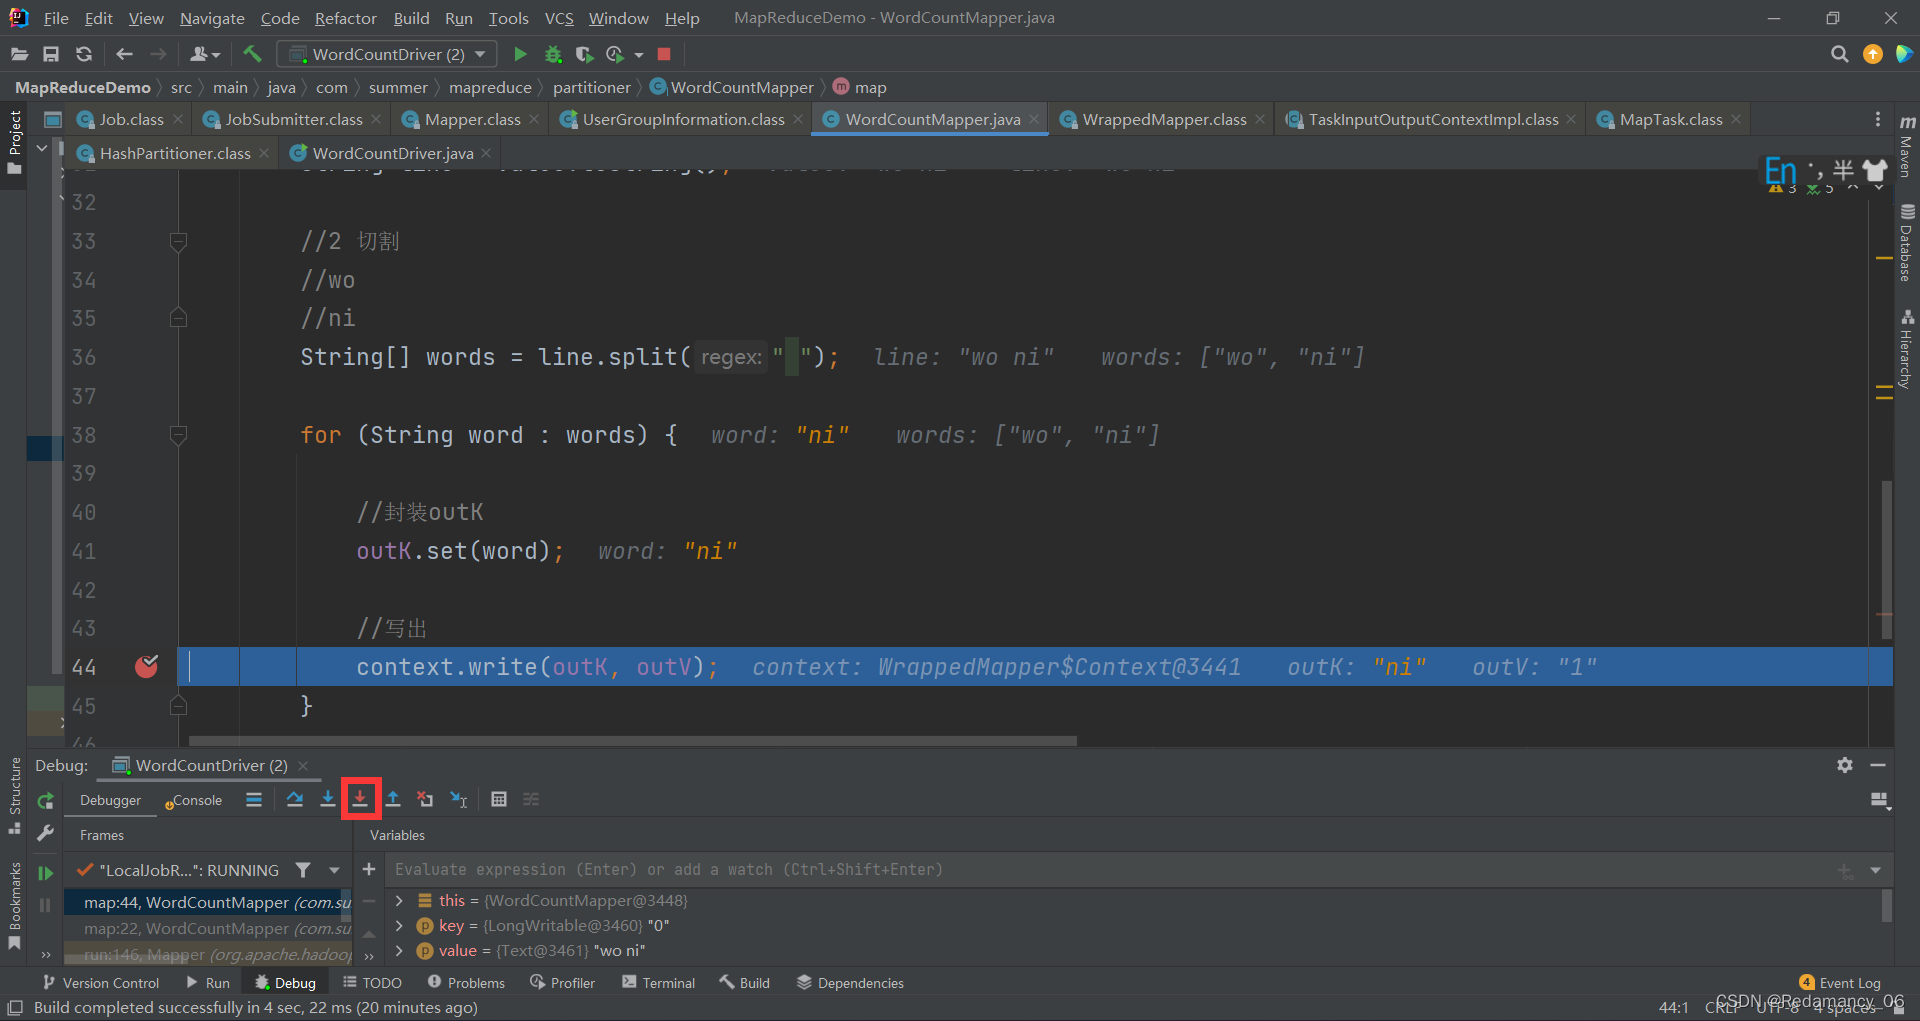This screenshot has height=1021, width=1920.
Task: Open the thread selector dropdown arrow
Action: [334, 870]
